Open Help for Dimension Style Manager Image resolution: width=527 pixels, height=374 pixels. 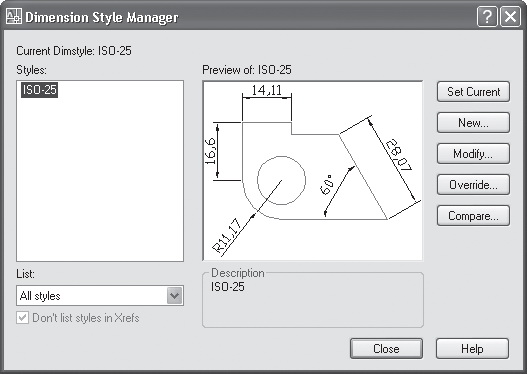[472, 348]
